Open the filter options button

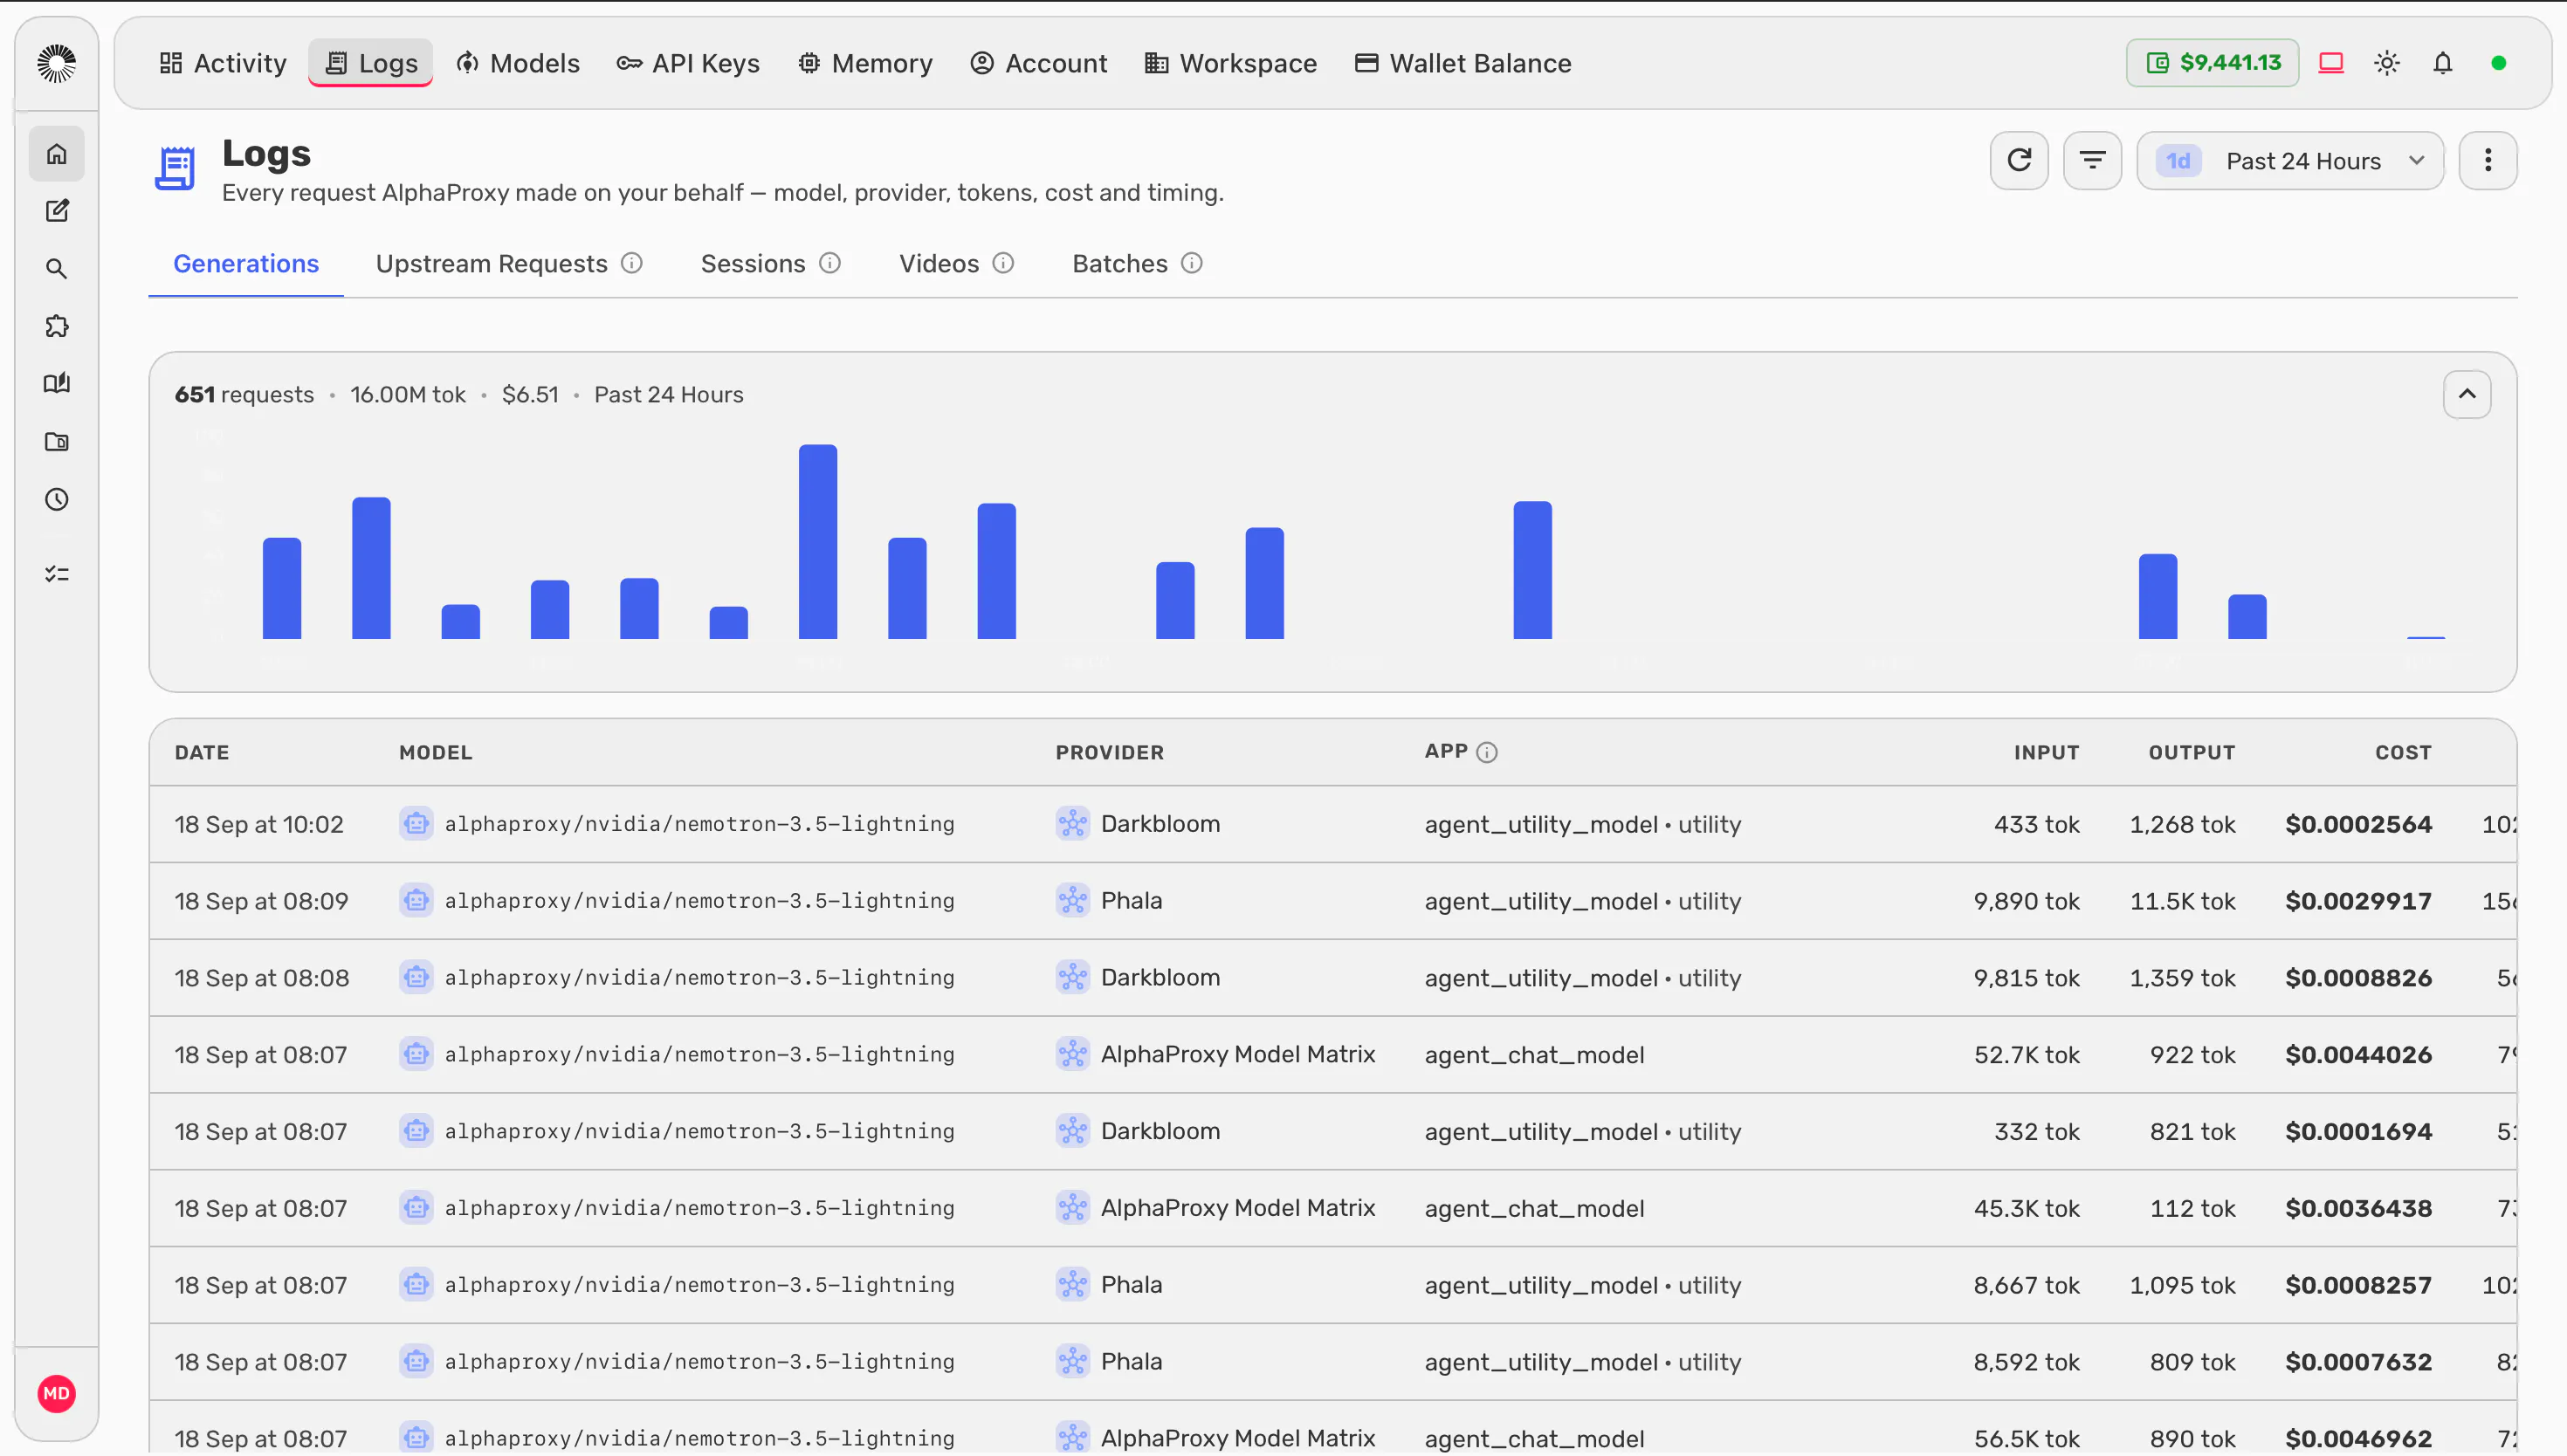click(x=2092, y=160)
